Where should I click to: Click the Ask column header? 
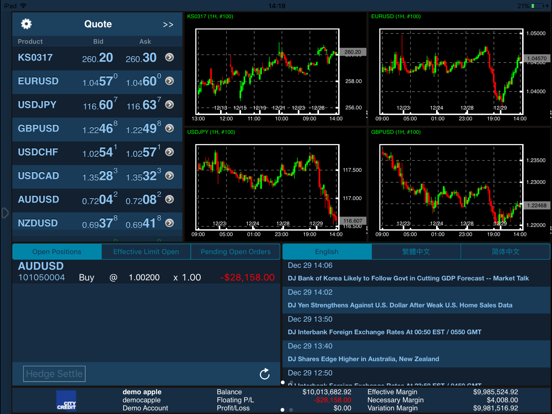[145, 42]
